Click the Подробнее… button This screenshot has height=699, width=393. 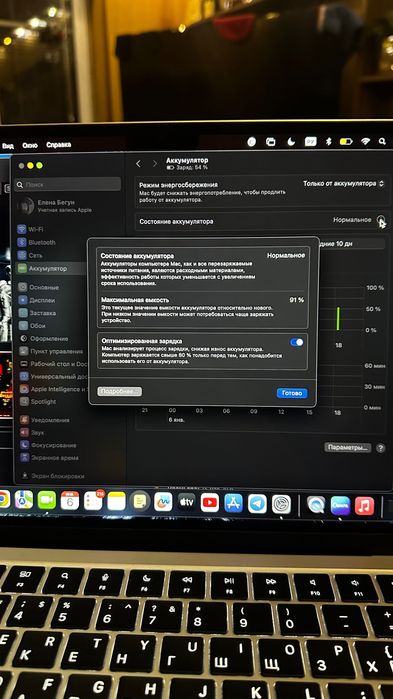pos(120,391)
